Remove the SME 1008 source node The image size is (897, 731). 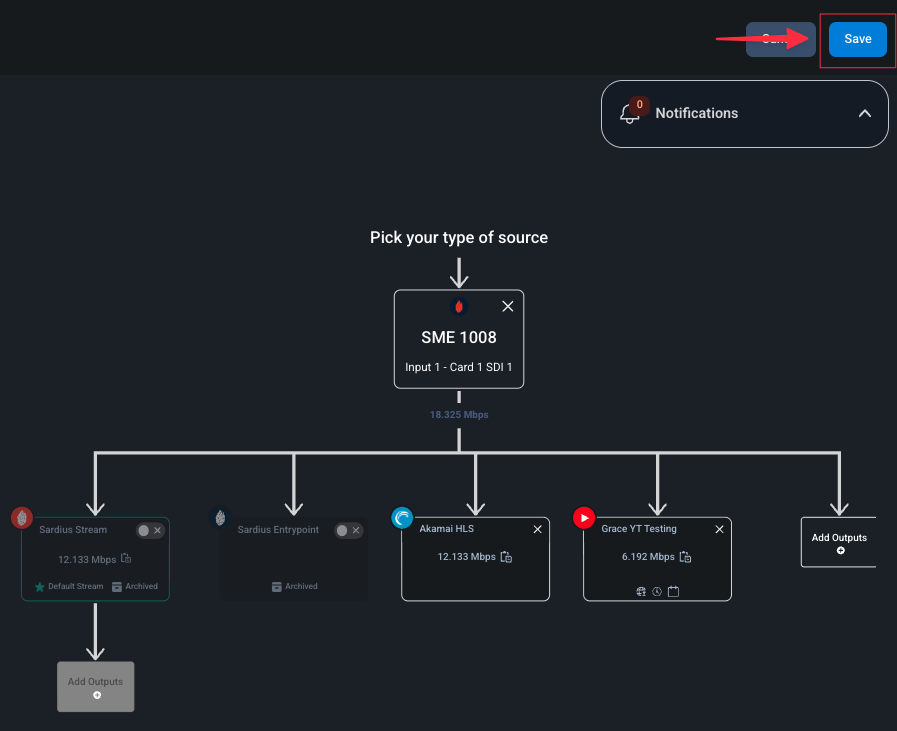click(x=507, y=307)
